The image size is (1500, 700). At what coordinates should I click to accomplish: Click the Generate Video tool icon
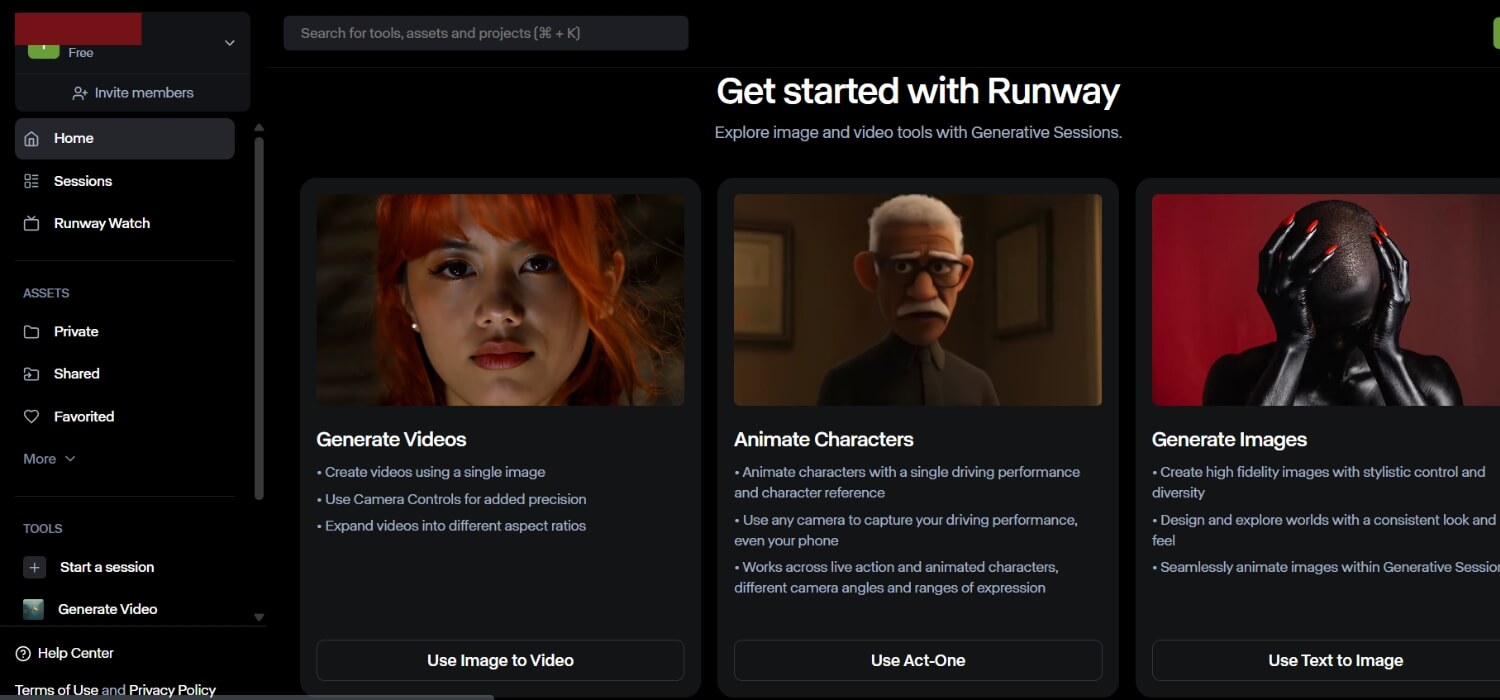click(x=34, y=609)
